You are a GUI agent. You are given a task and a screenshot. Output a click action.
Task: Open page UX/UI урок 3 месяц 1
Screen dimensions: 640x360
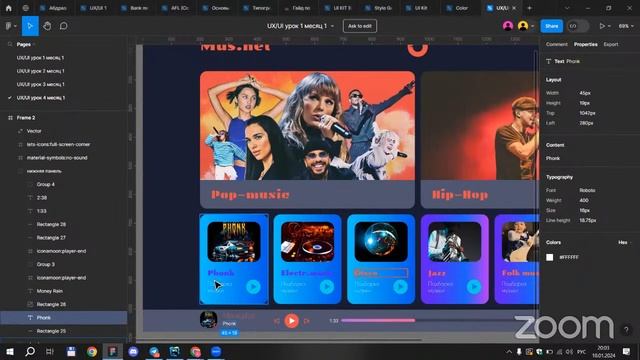pyautogui.click(x=40, y=84)
